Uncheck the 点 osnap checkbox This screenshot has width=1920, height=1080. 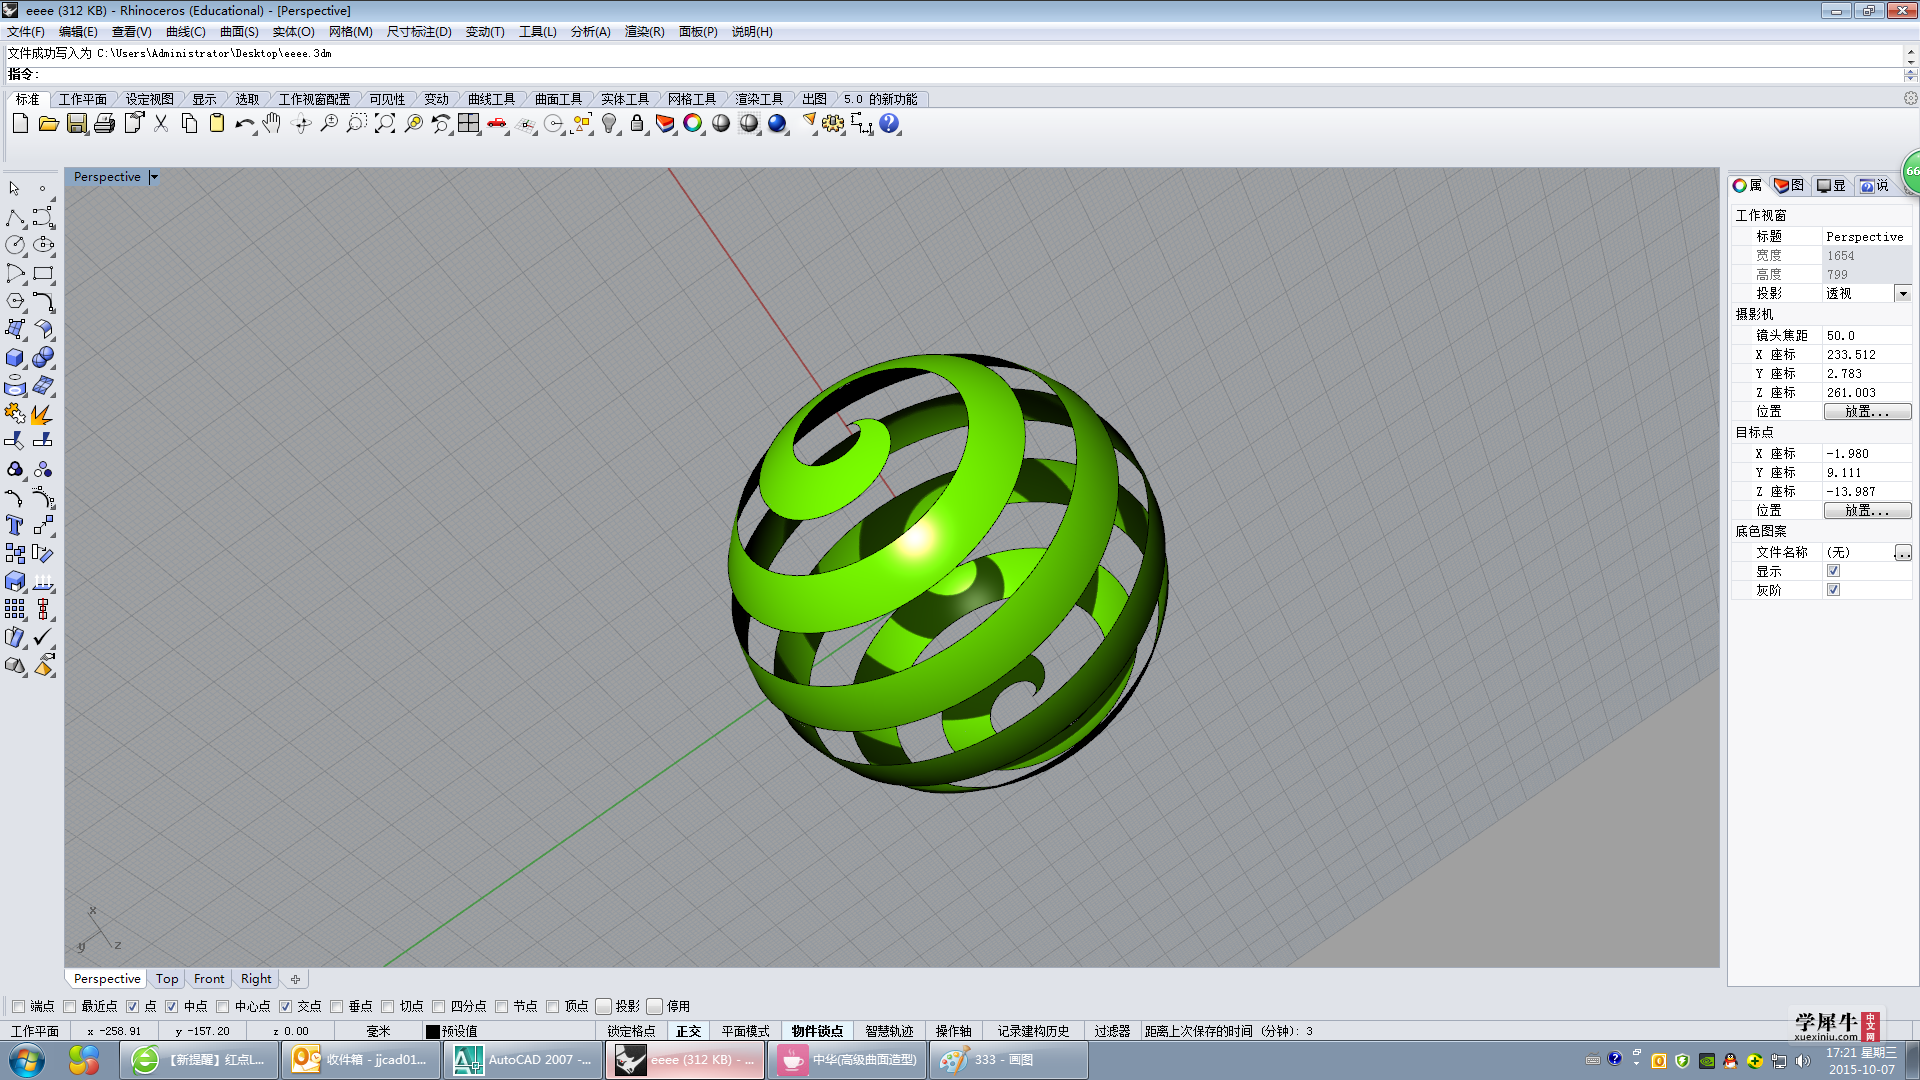point(133,1006)
